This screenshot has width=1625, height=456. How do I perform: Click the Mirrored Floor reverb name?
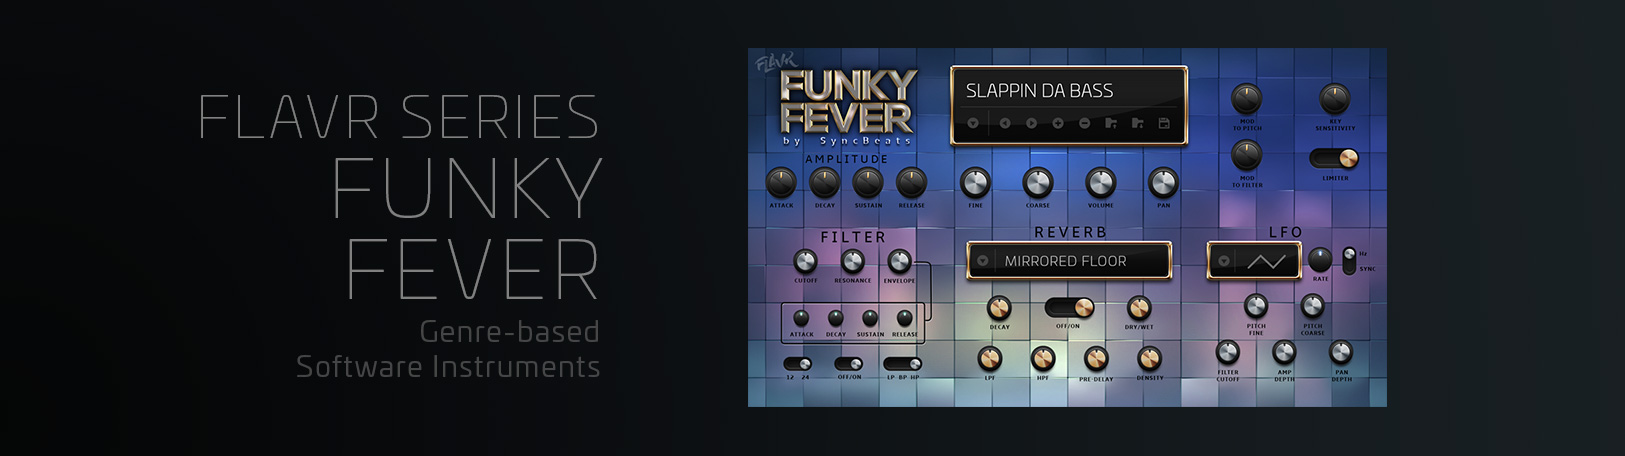[x=1065, y=261]
